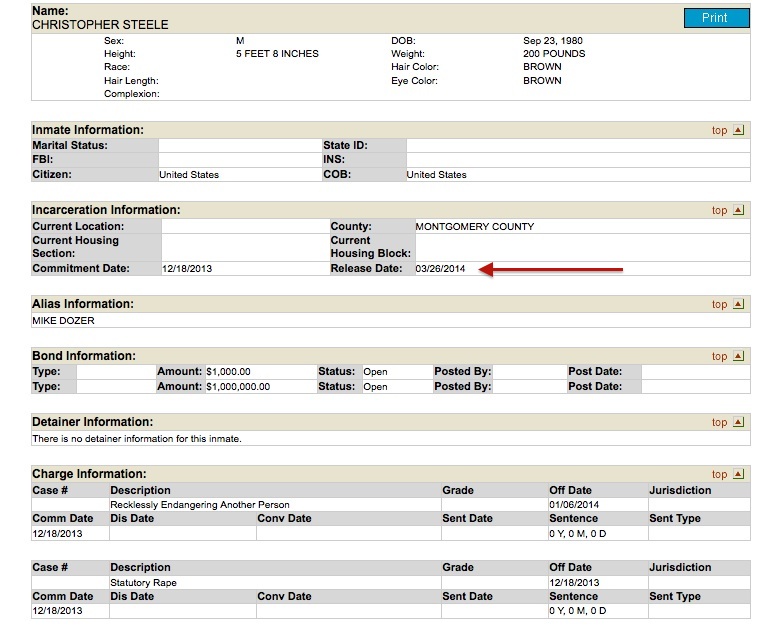Follow the 'top' link beside Incarceration Information
The width and height of the screenshot is (764, 630).
click(x=719, y=210)
